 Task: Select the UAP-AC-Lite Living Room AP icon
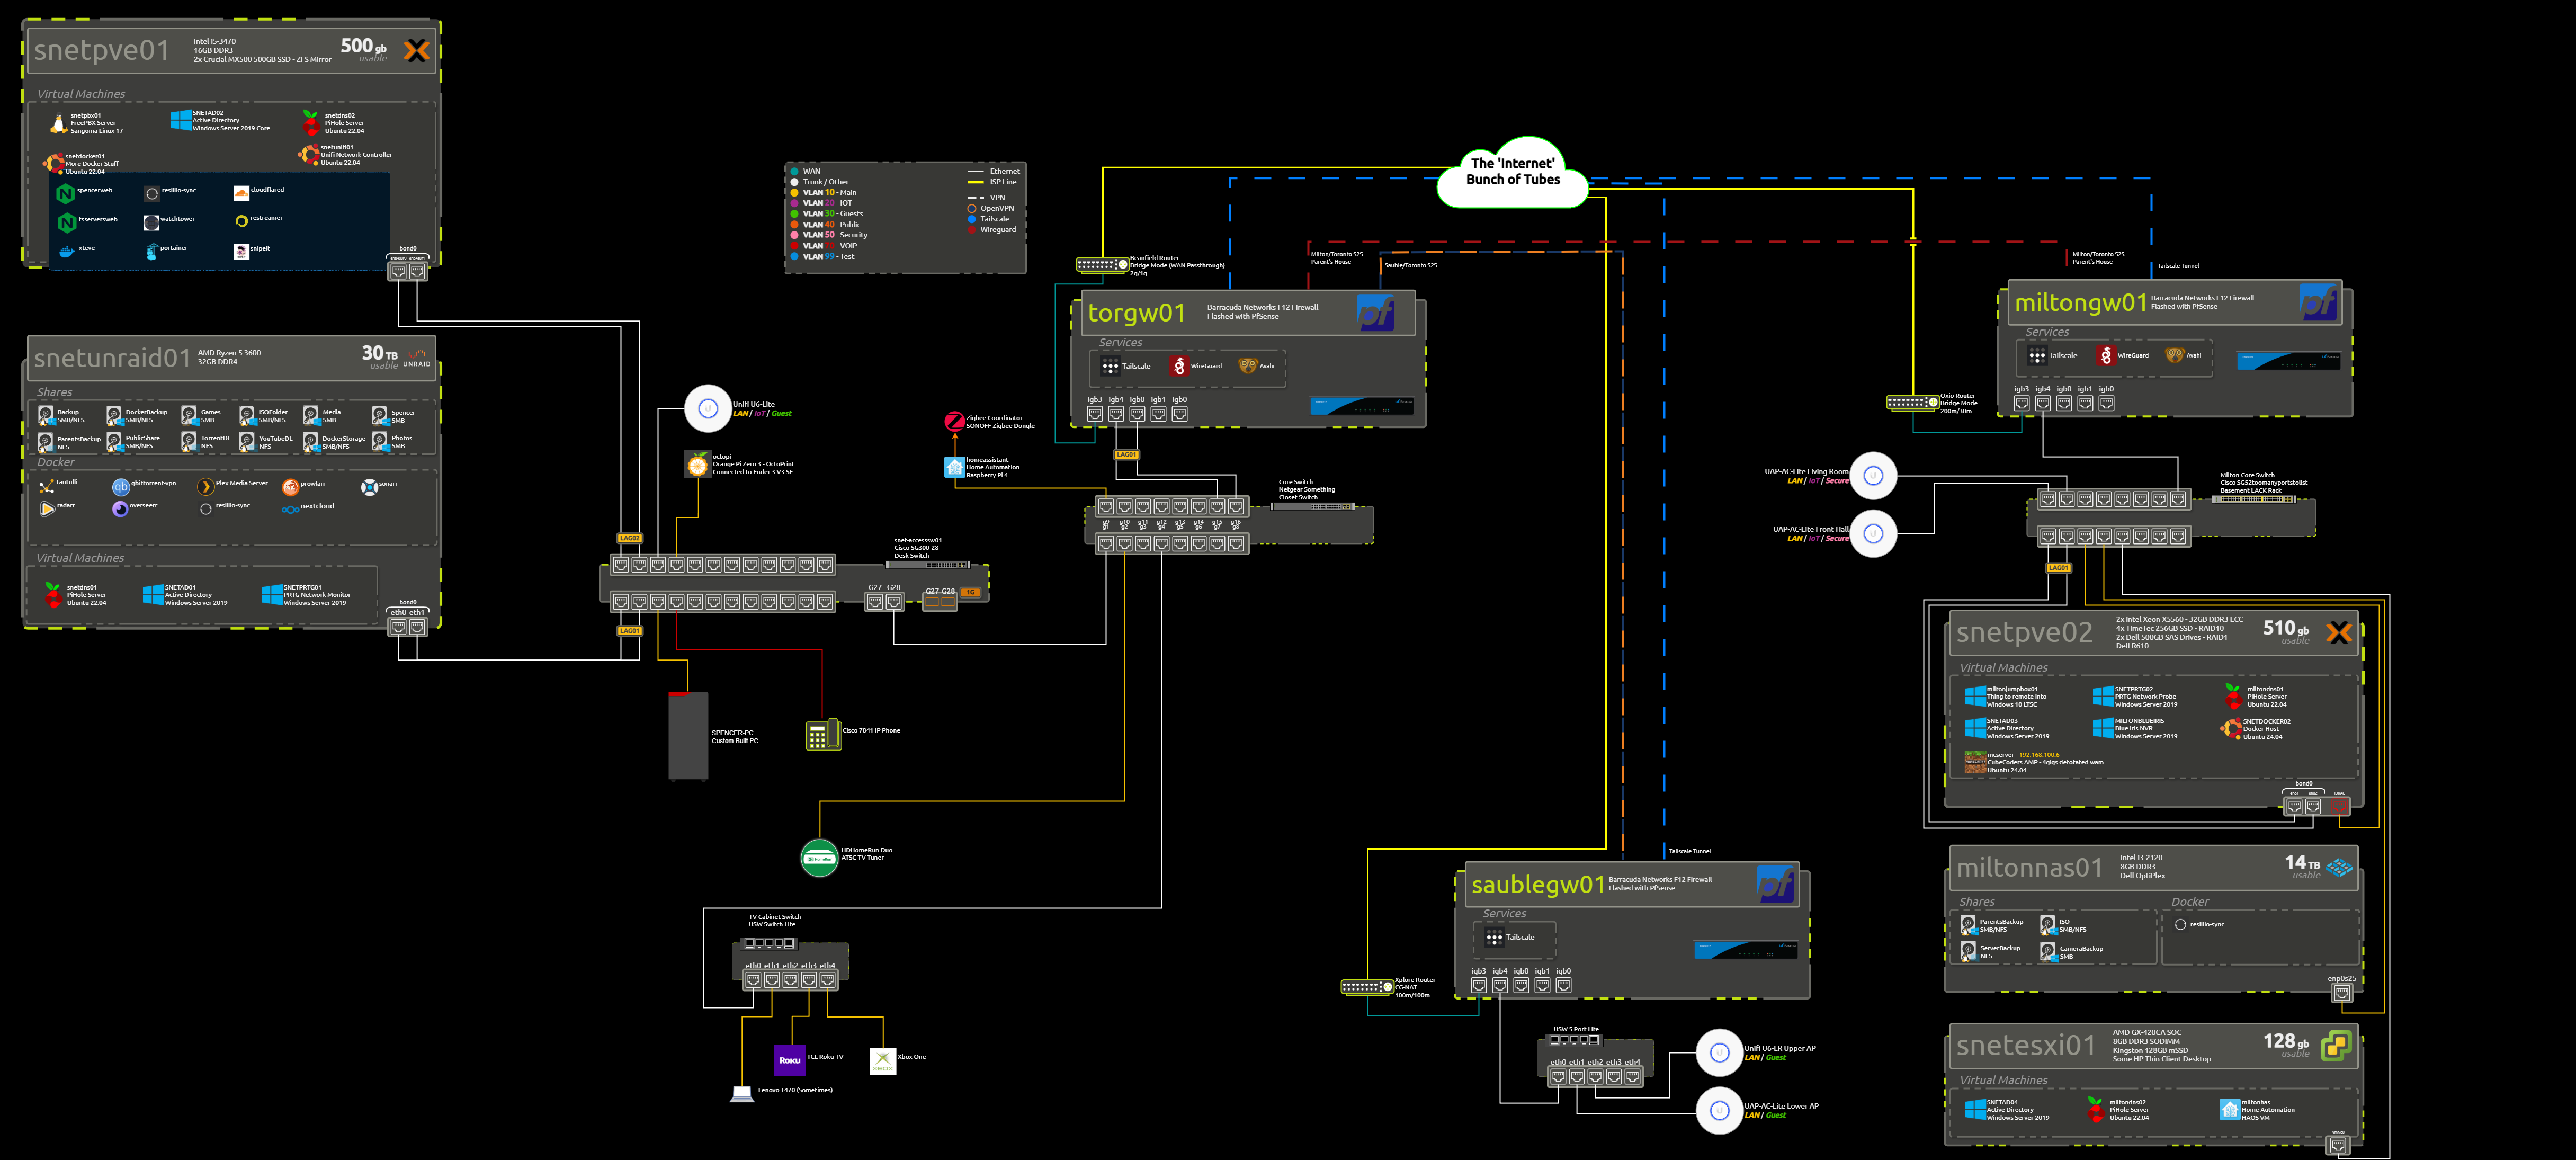[x=1873, y=476]
